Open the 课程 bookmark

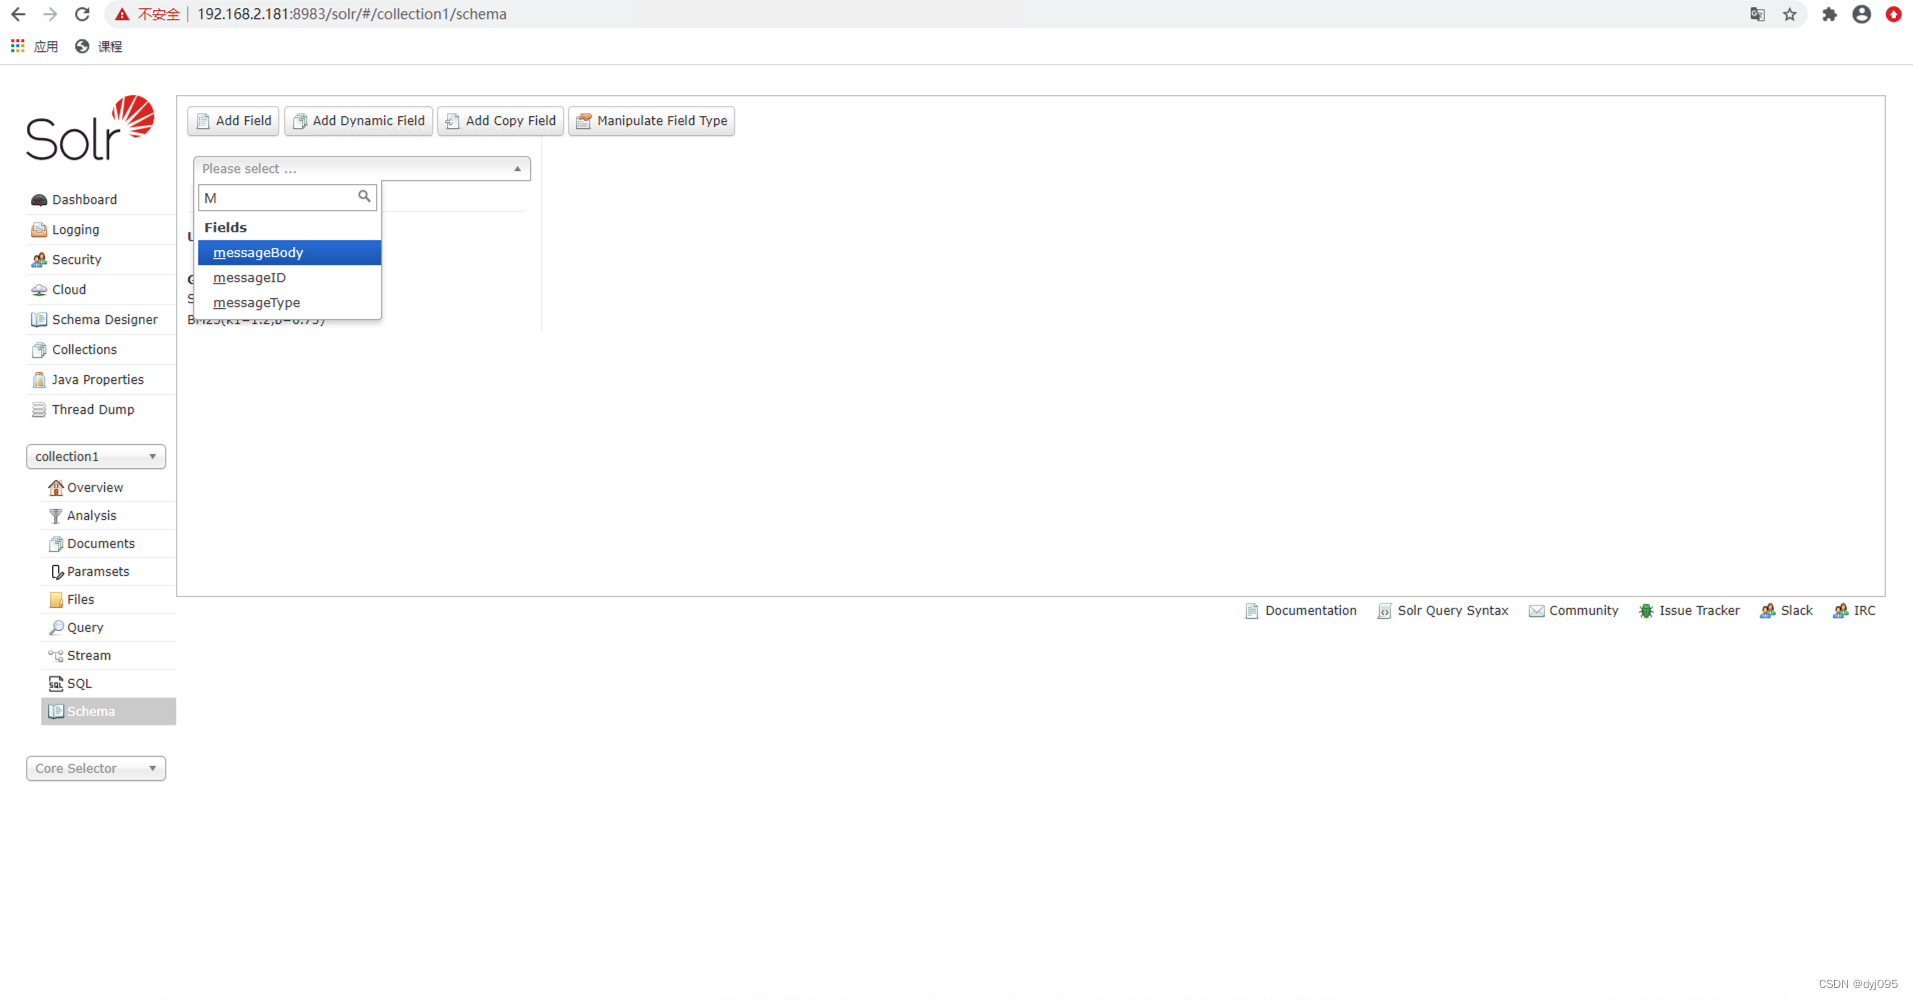click(x=99, y=46)
